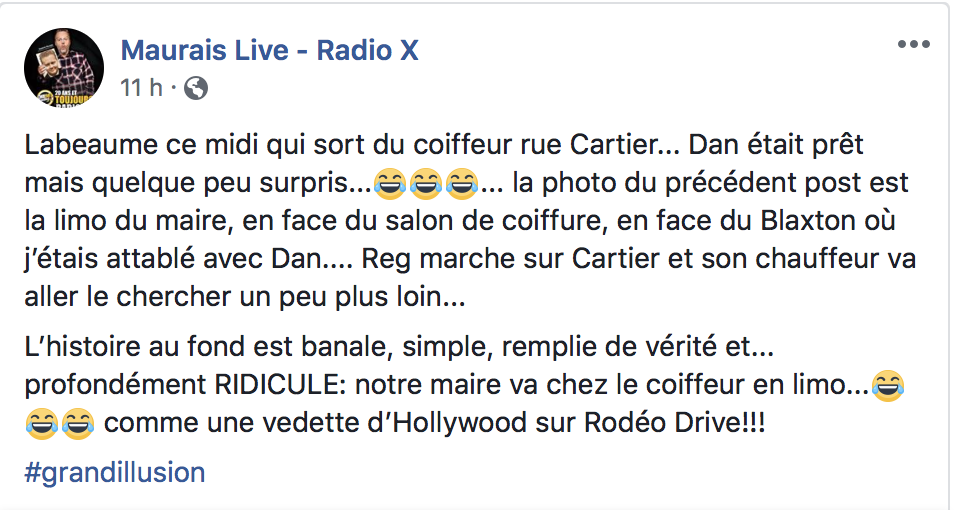This screenshot has width=954, height=510.
Task: Click the first emoji on the 'comme une vedette' line
Action: pyautogui.click(x=42, y=424)
